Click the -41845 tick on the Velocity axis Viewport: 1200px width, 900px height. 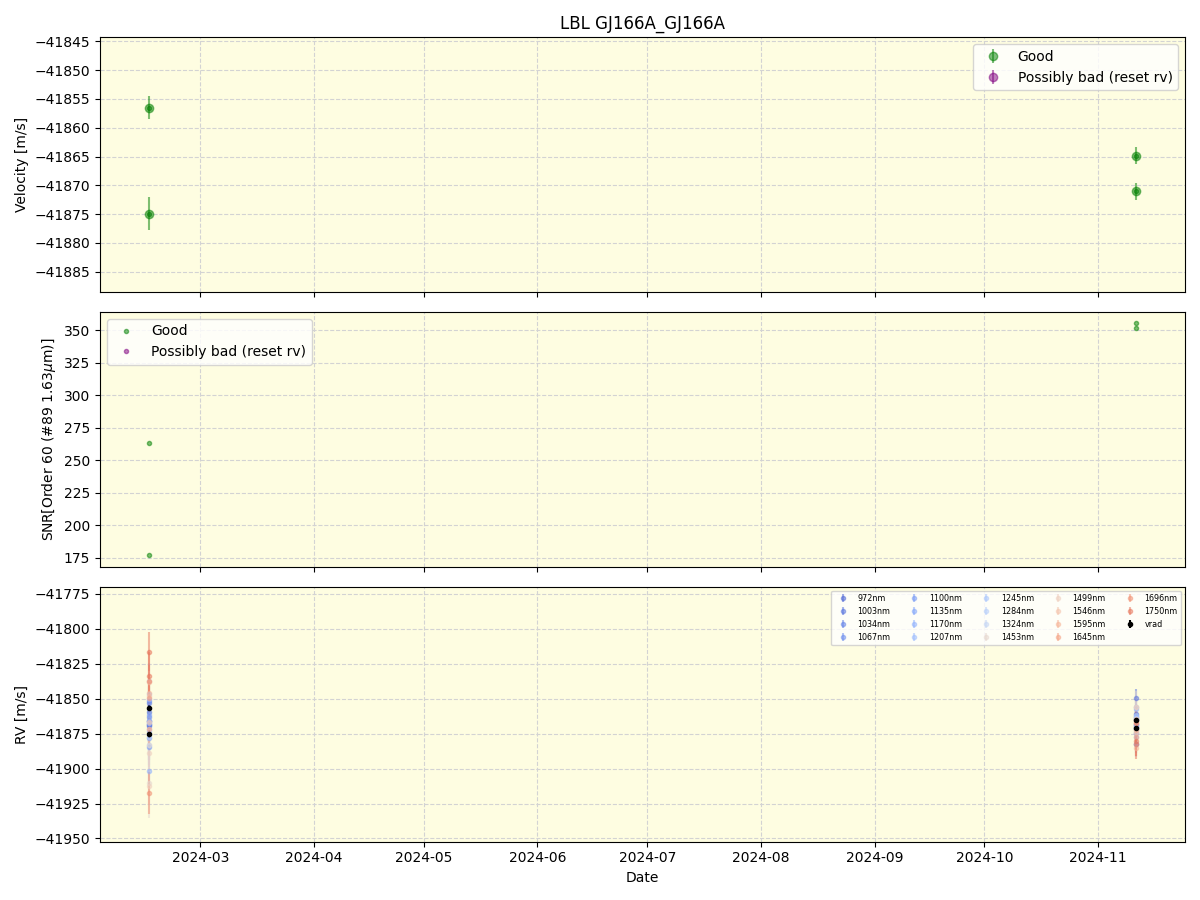[x=65, y=42]
